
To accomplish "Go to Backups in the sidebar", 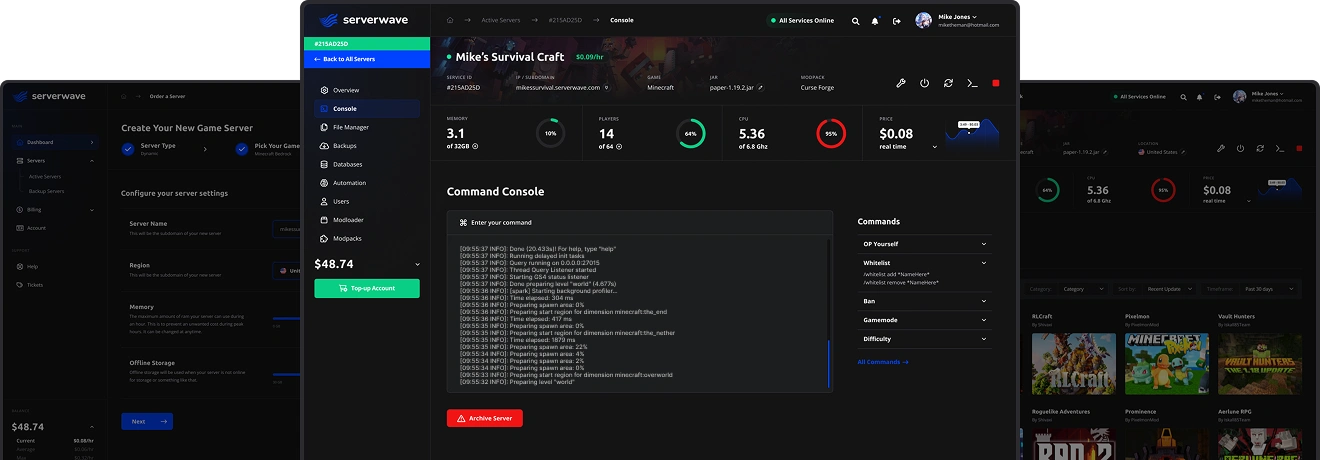I will click(344, 146).
